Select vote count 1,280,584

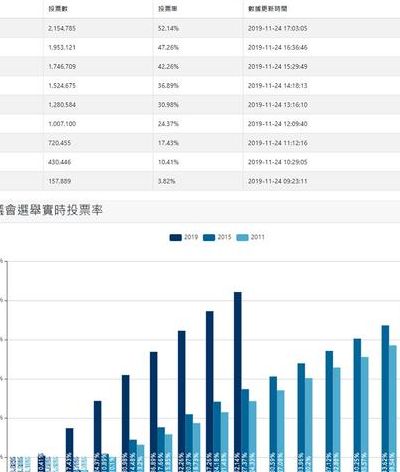pyautogui.click(x=62, y=105)
